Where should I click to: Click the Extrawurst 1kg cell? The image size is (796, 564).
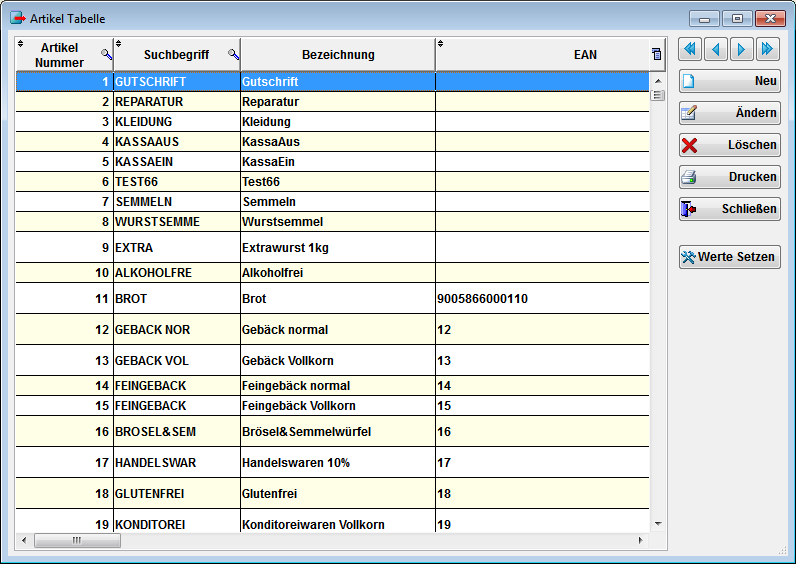(338, 248)
